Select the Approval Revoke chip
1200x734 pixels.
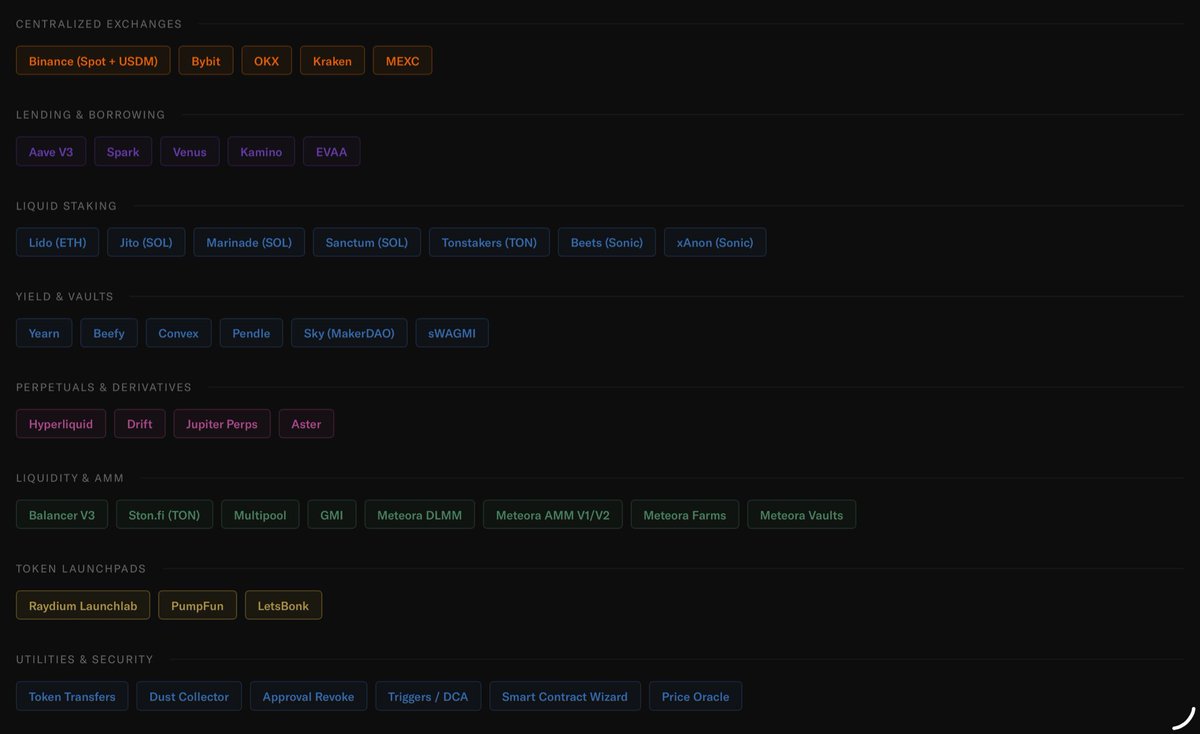(x=308, y=696)
